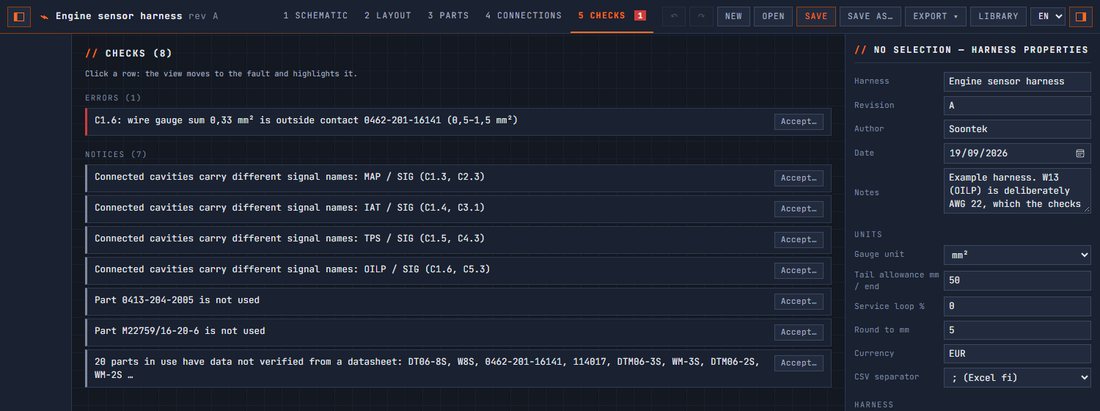Select the Part 0413-204-2005 not used row

pyautogui.click(x=458, y=302)
